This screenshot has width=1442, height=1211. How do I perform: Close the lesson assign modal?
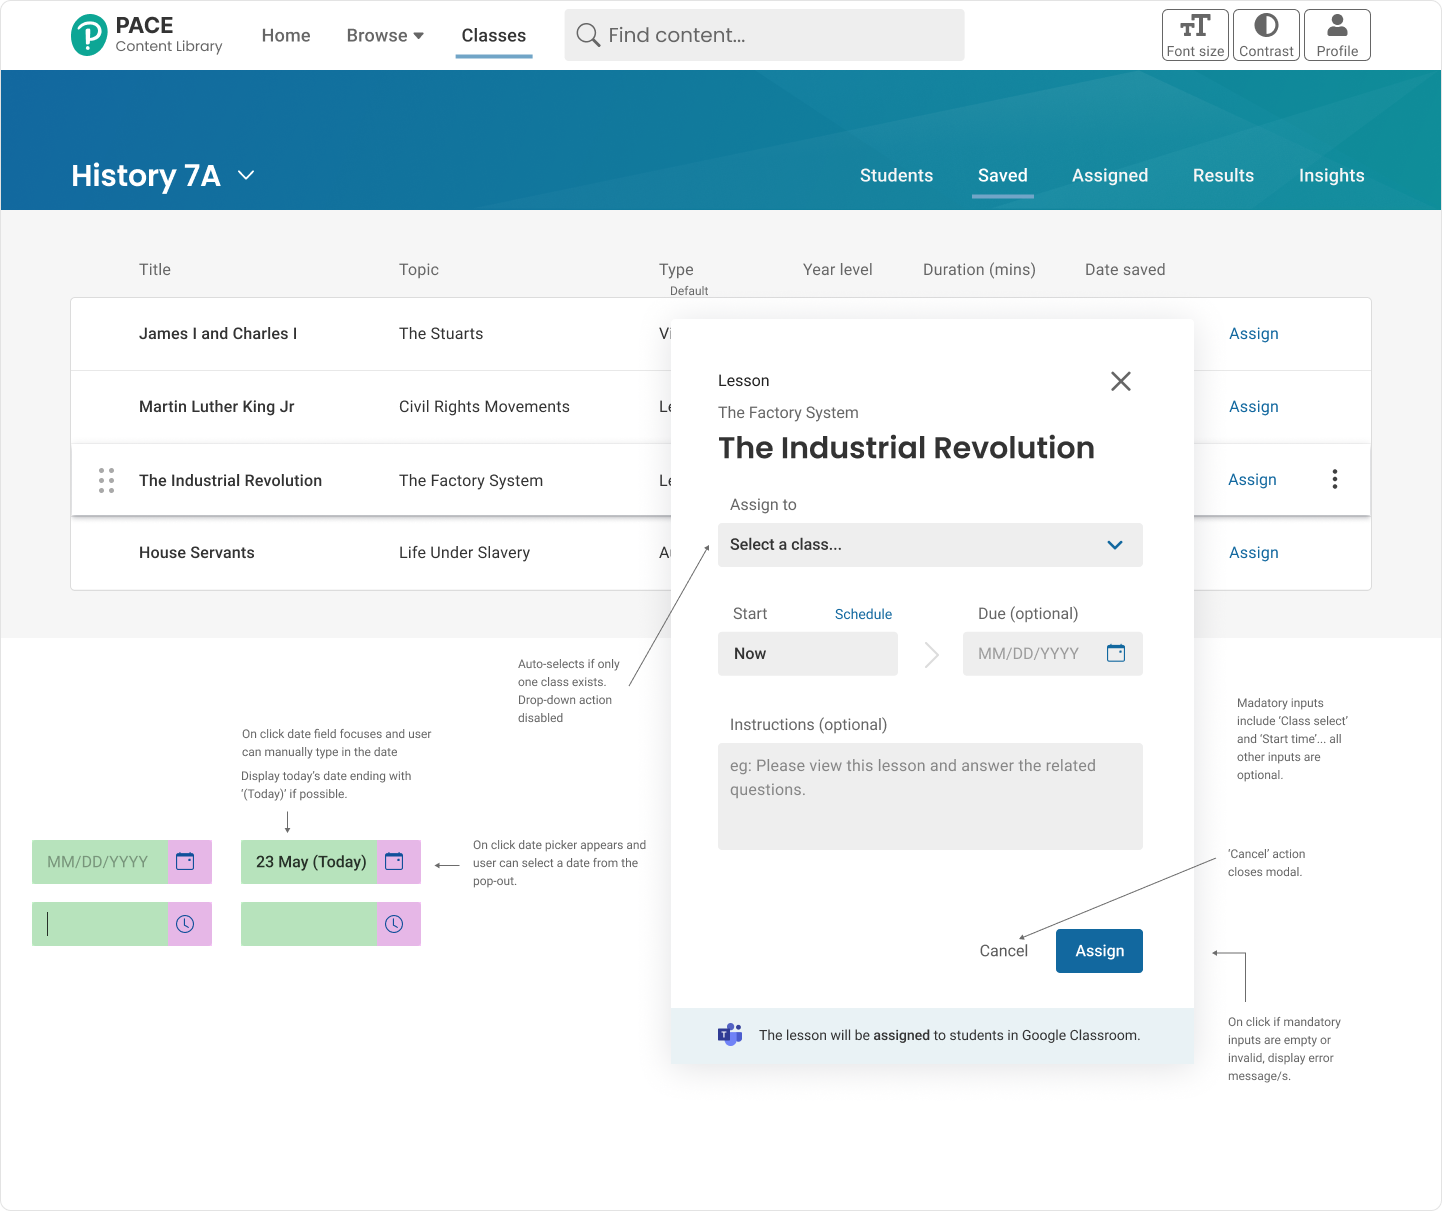[1120, 381]
